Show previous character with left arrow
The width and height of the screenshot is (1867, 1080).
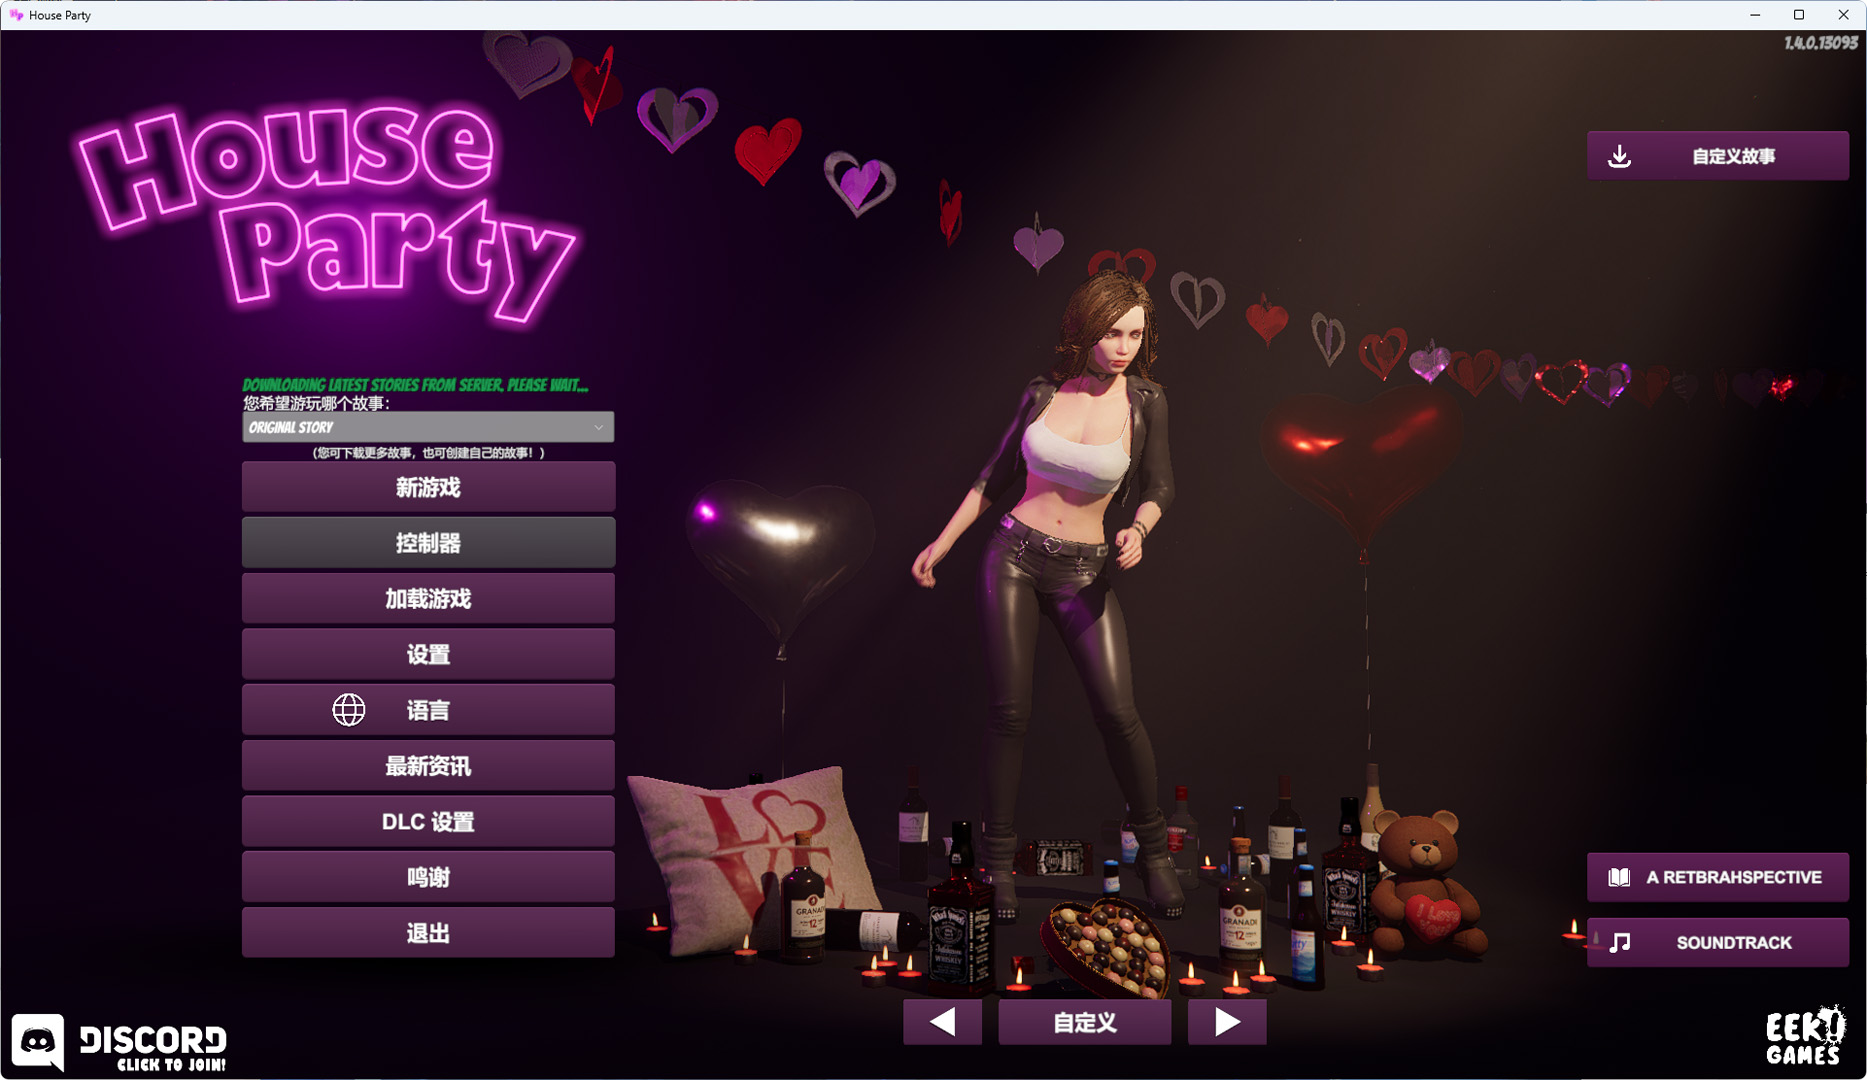tap(942, 1022)
